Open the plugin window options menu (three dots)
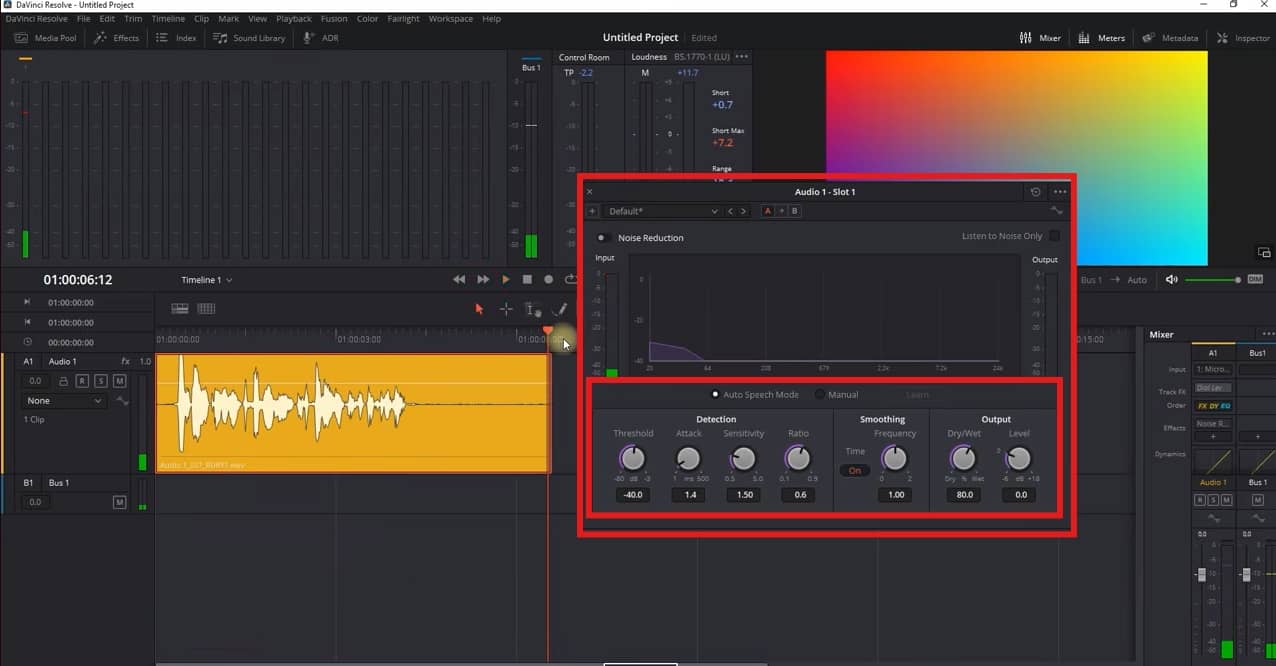The height and width of the screenshot is (666, 1276). (x=1060, y=192)
